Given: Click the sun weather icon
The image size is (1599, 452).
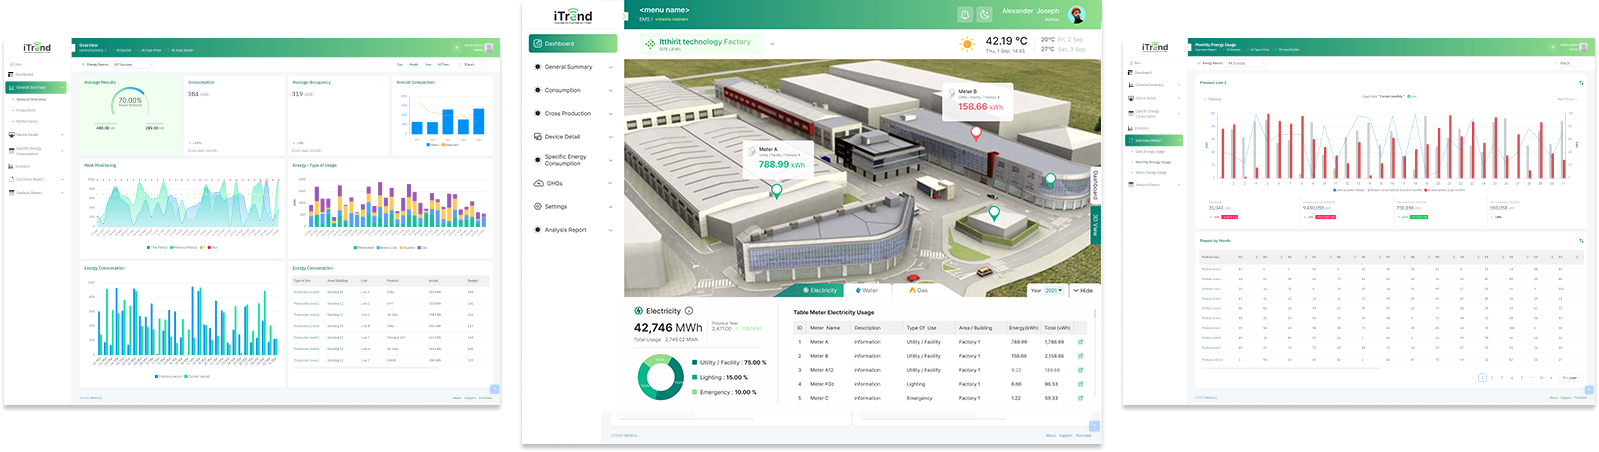Looking at the screenshot, I should click(x=967, y=45).
